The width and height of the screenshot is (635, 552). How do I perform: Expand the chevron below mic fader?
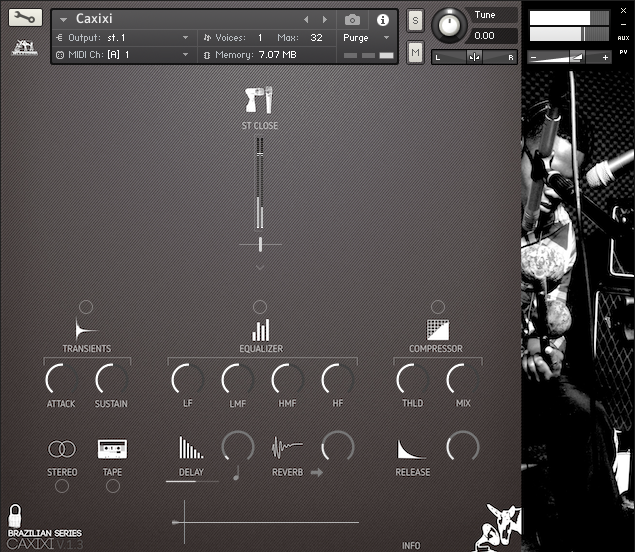[x=260, y=267]
